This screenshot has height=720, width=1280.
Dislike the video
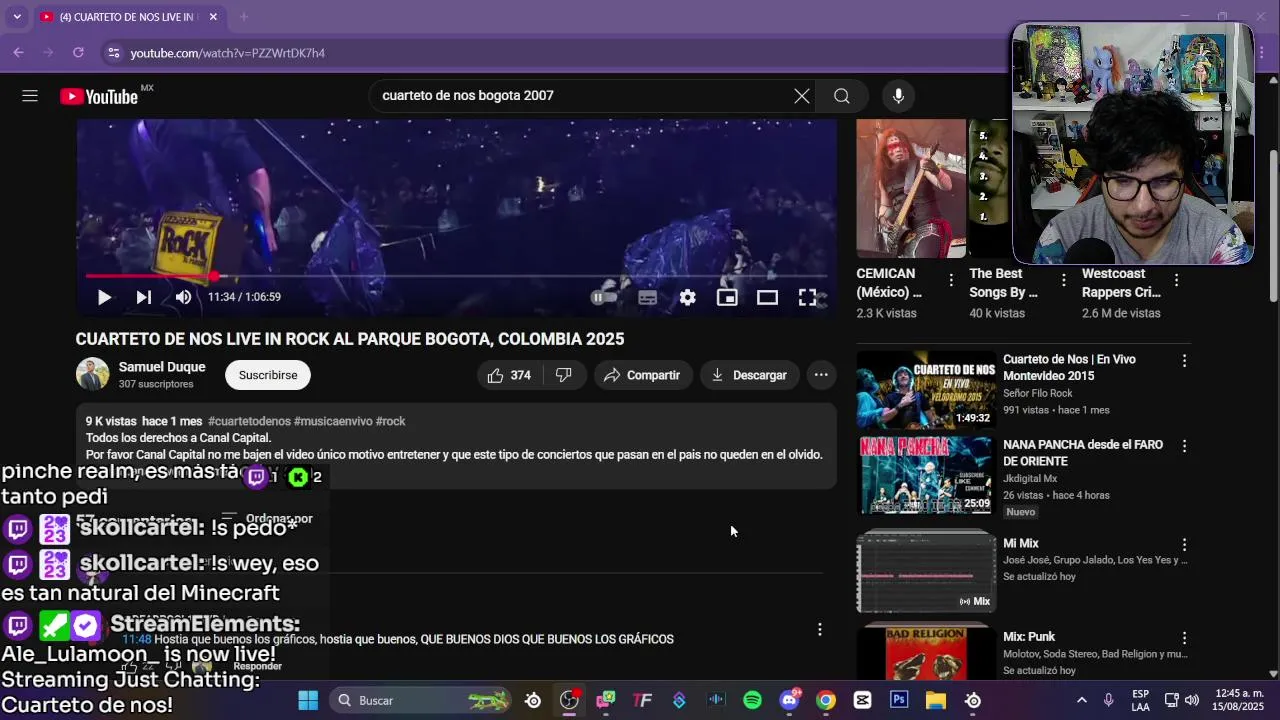click(x=564, y=375)
